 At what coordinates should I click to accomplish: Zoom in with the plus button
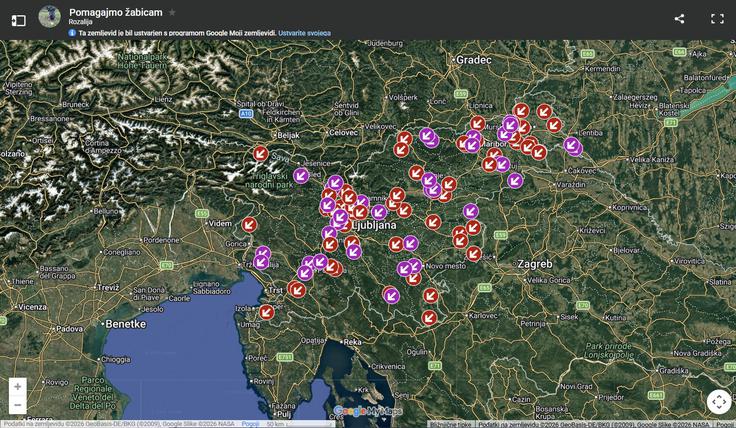click(17, 387)
